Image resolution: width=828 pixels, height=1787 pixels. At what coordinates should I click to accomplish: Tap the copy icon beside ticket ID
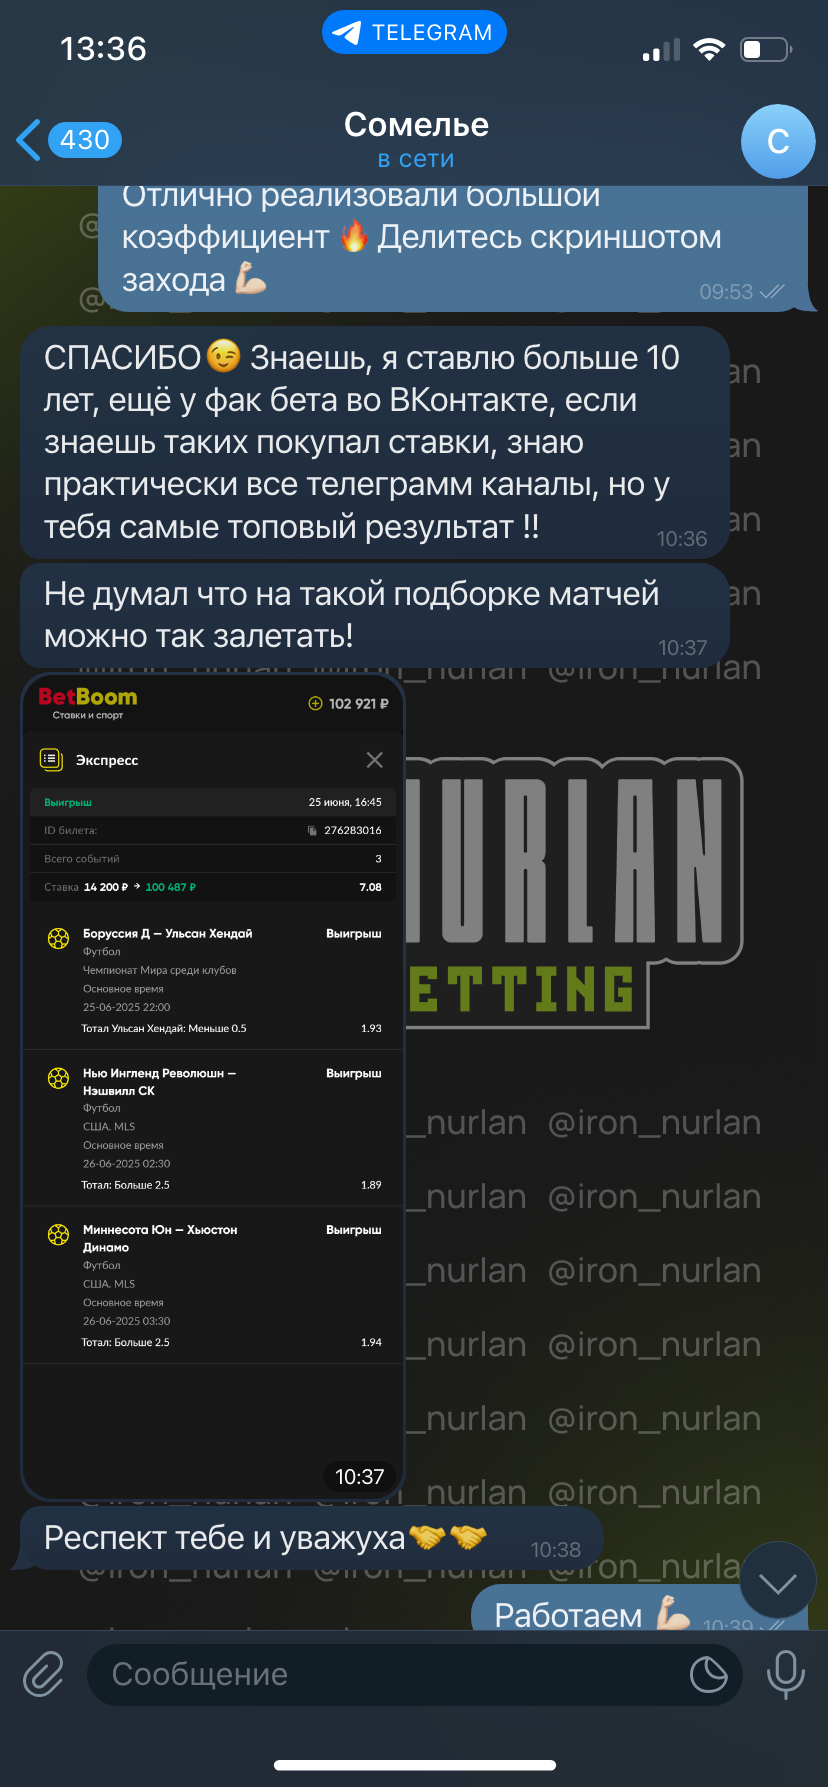coord(312,830)
